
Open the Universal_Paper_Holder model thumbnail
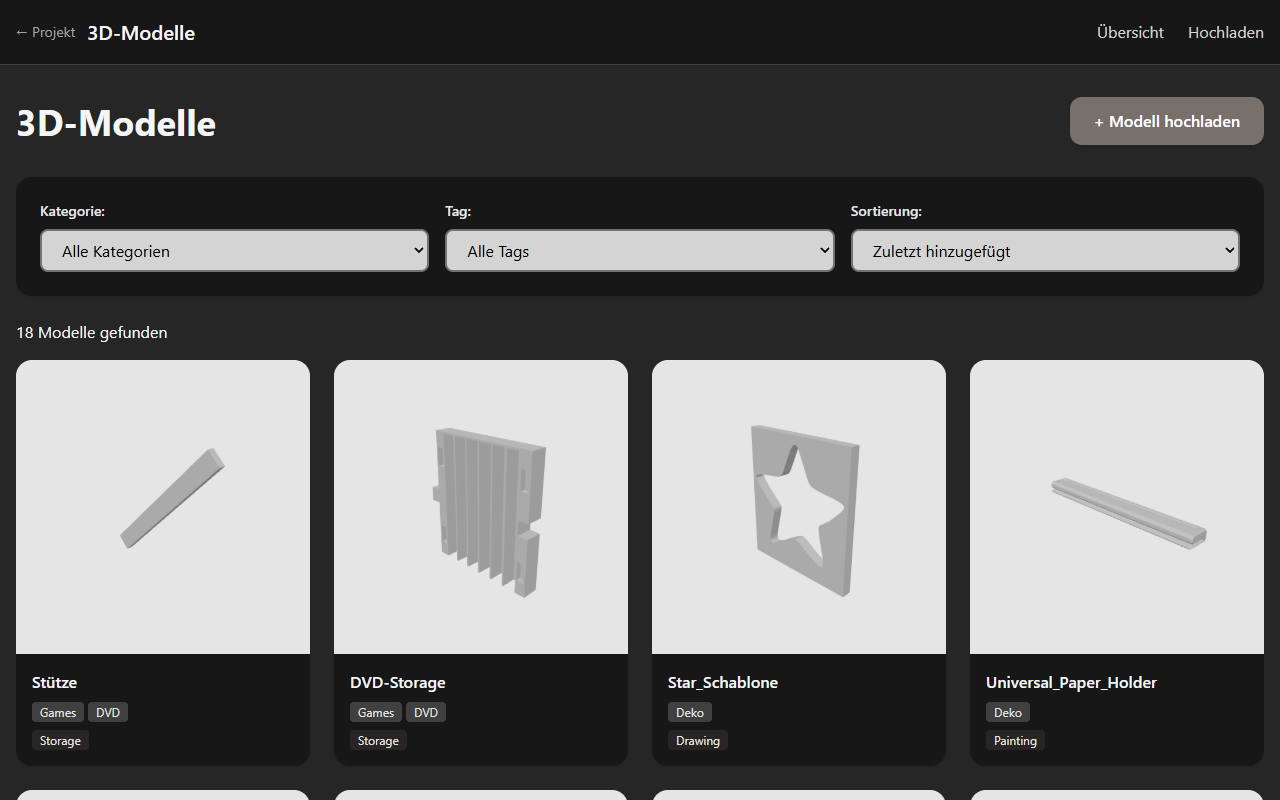1117,507
